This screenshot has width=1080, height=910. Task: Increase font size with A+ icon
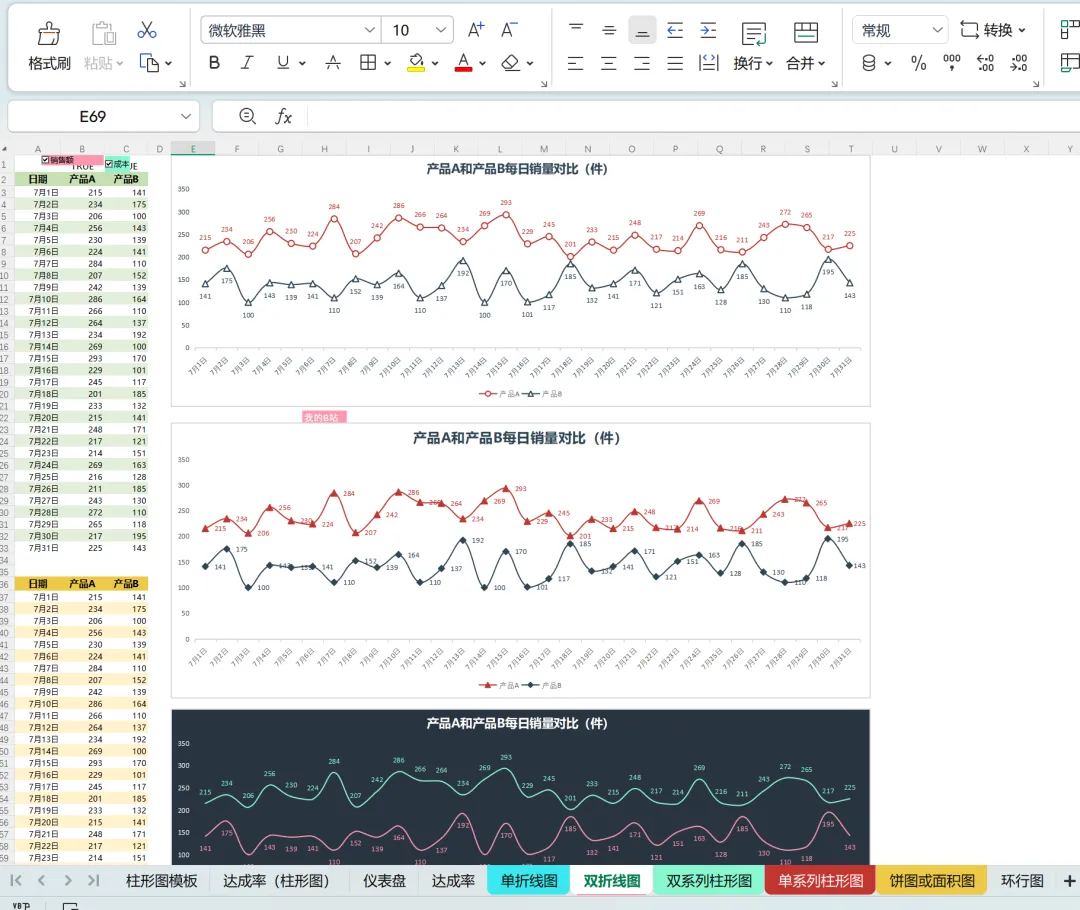click(475, 30)
